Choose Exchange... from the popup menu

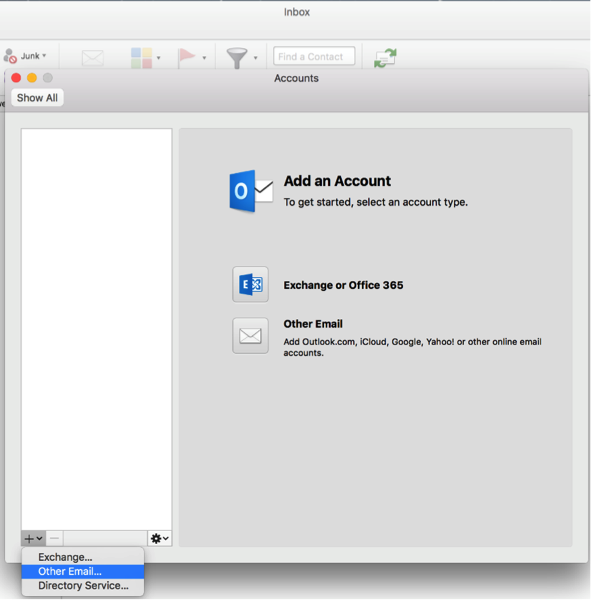click(x=83, y=557)
